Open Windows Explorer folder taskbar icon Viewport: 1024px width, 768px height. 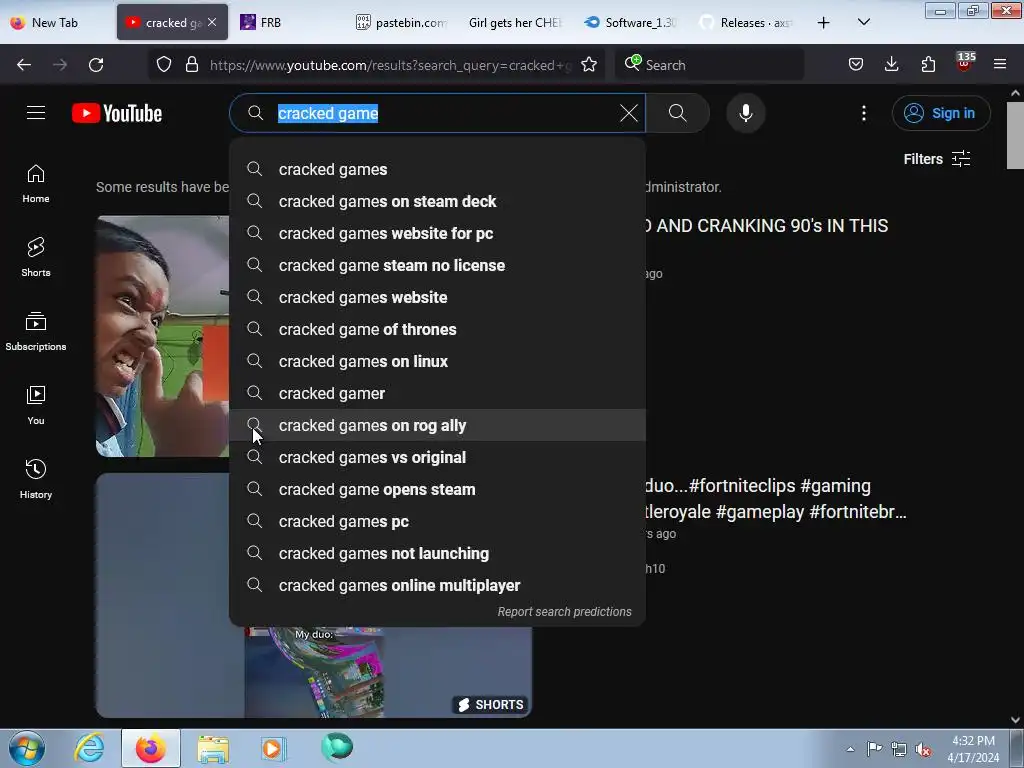(x=213, y=748)
